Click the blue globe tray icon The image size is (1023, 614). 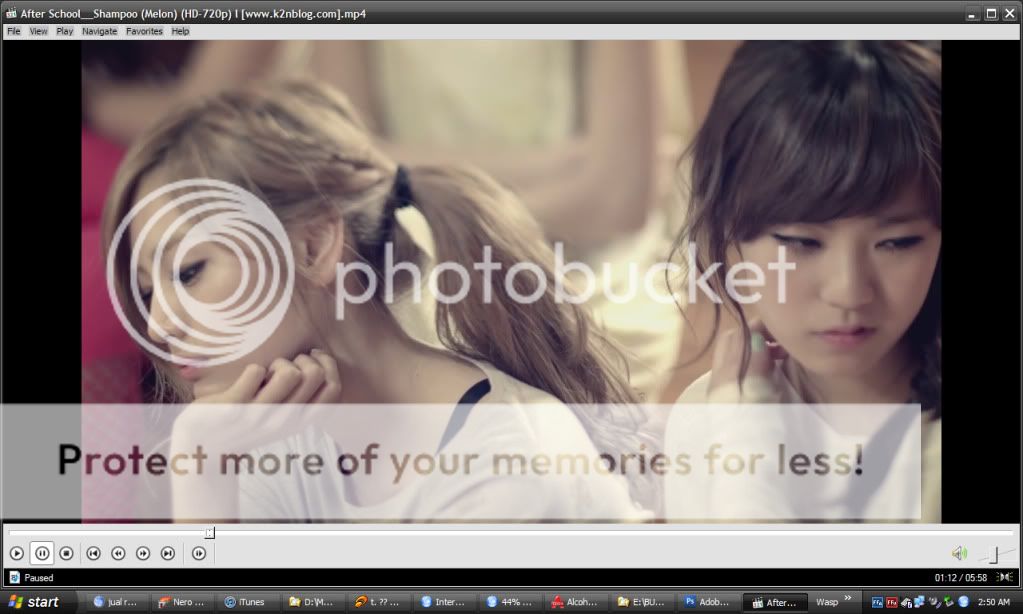pyautogui.click(x=964, y=602)
